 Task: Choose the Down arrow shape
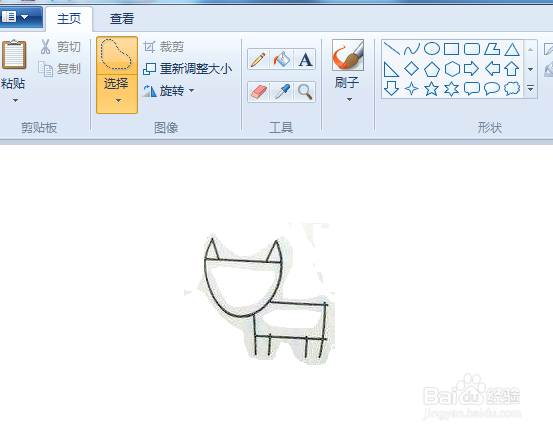(x=391, y=89)
